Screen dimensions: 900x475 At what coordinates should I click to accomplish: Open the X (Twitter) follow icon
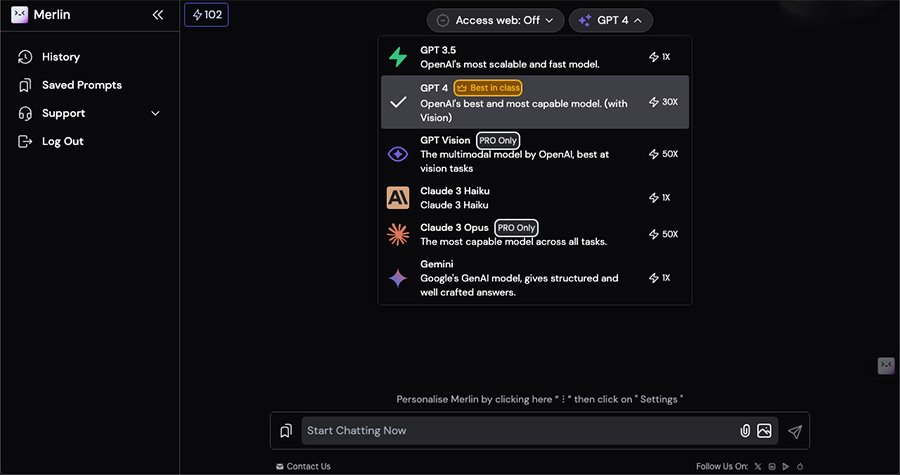(757, 467)
